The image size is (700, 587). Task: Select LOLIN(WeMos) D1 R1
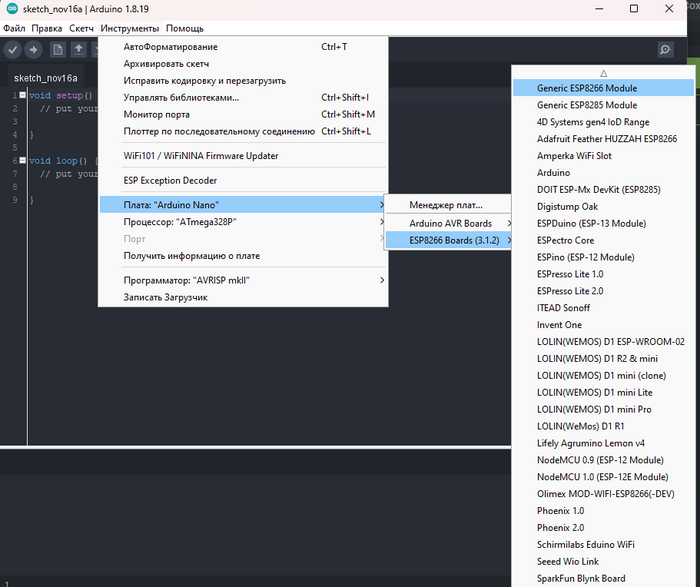point(604,426)
